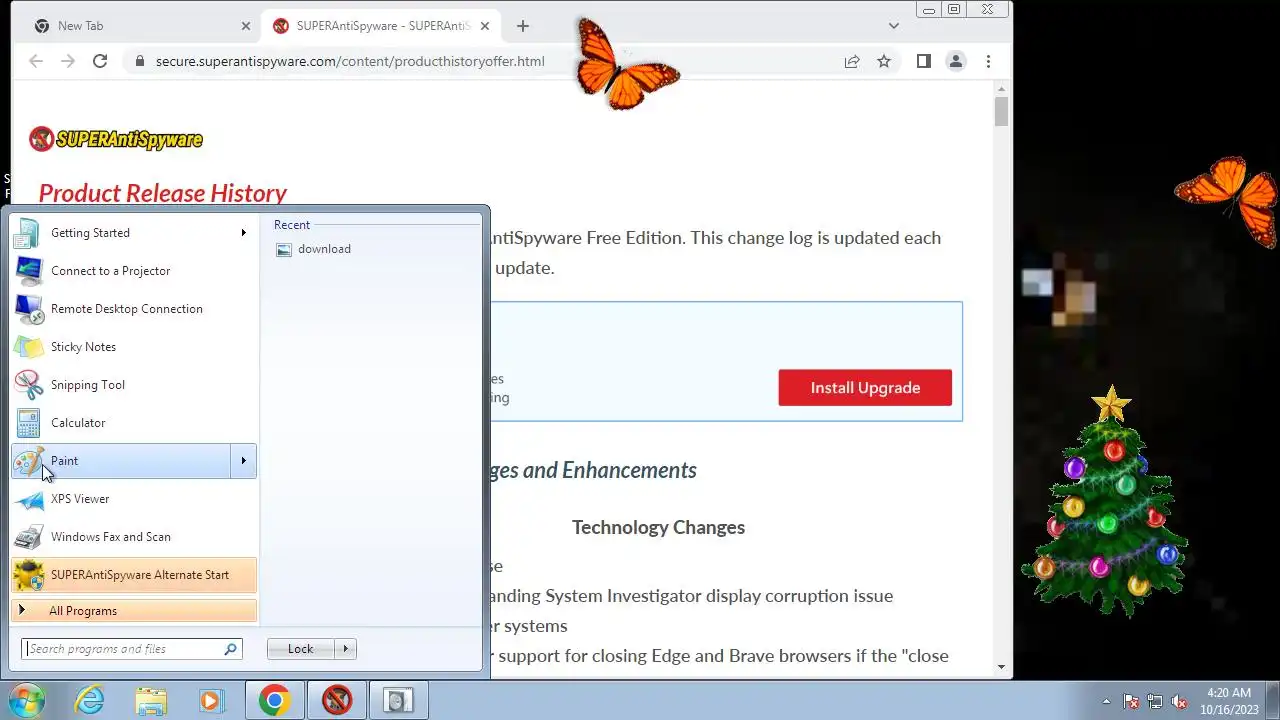Expand All Programs list
Image resolution: width=1280 pixels, height=720 pixels.
click(x=134, y=611)
